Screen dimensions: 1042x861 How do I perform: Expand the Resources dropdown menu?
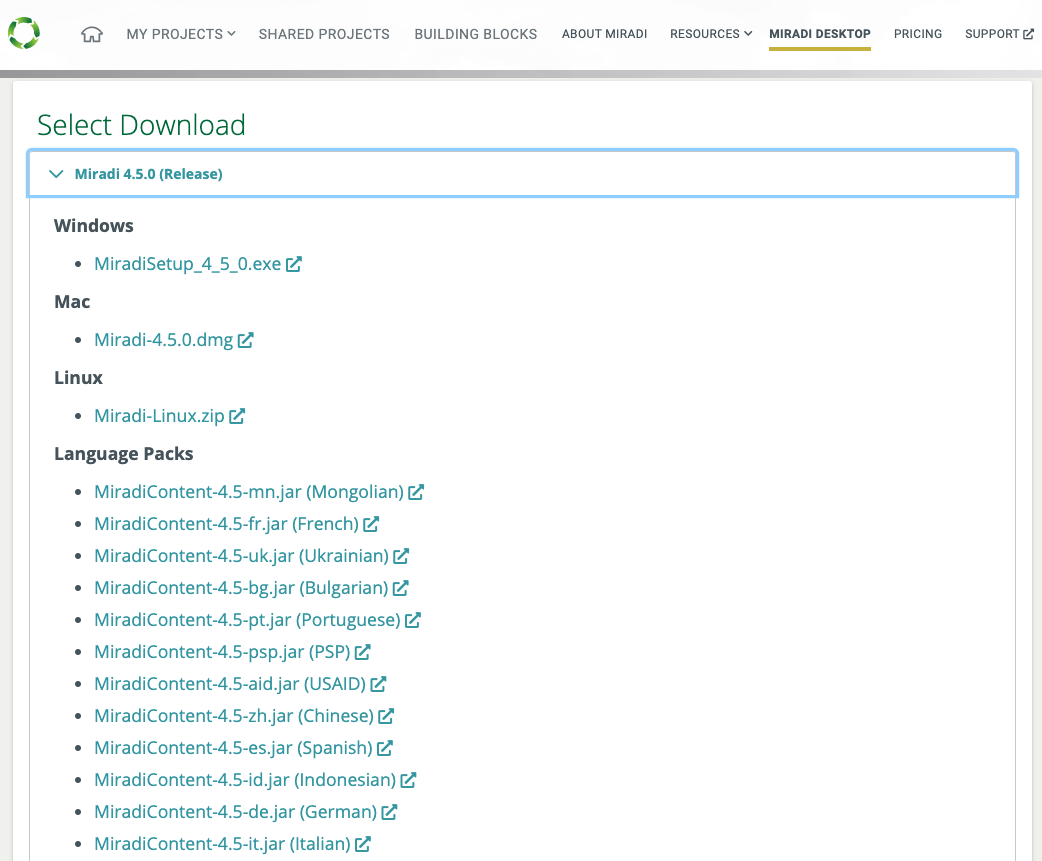point(710,34)
